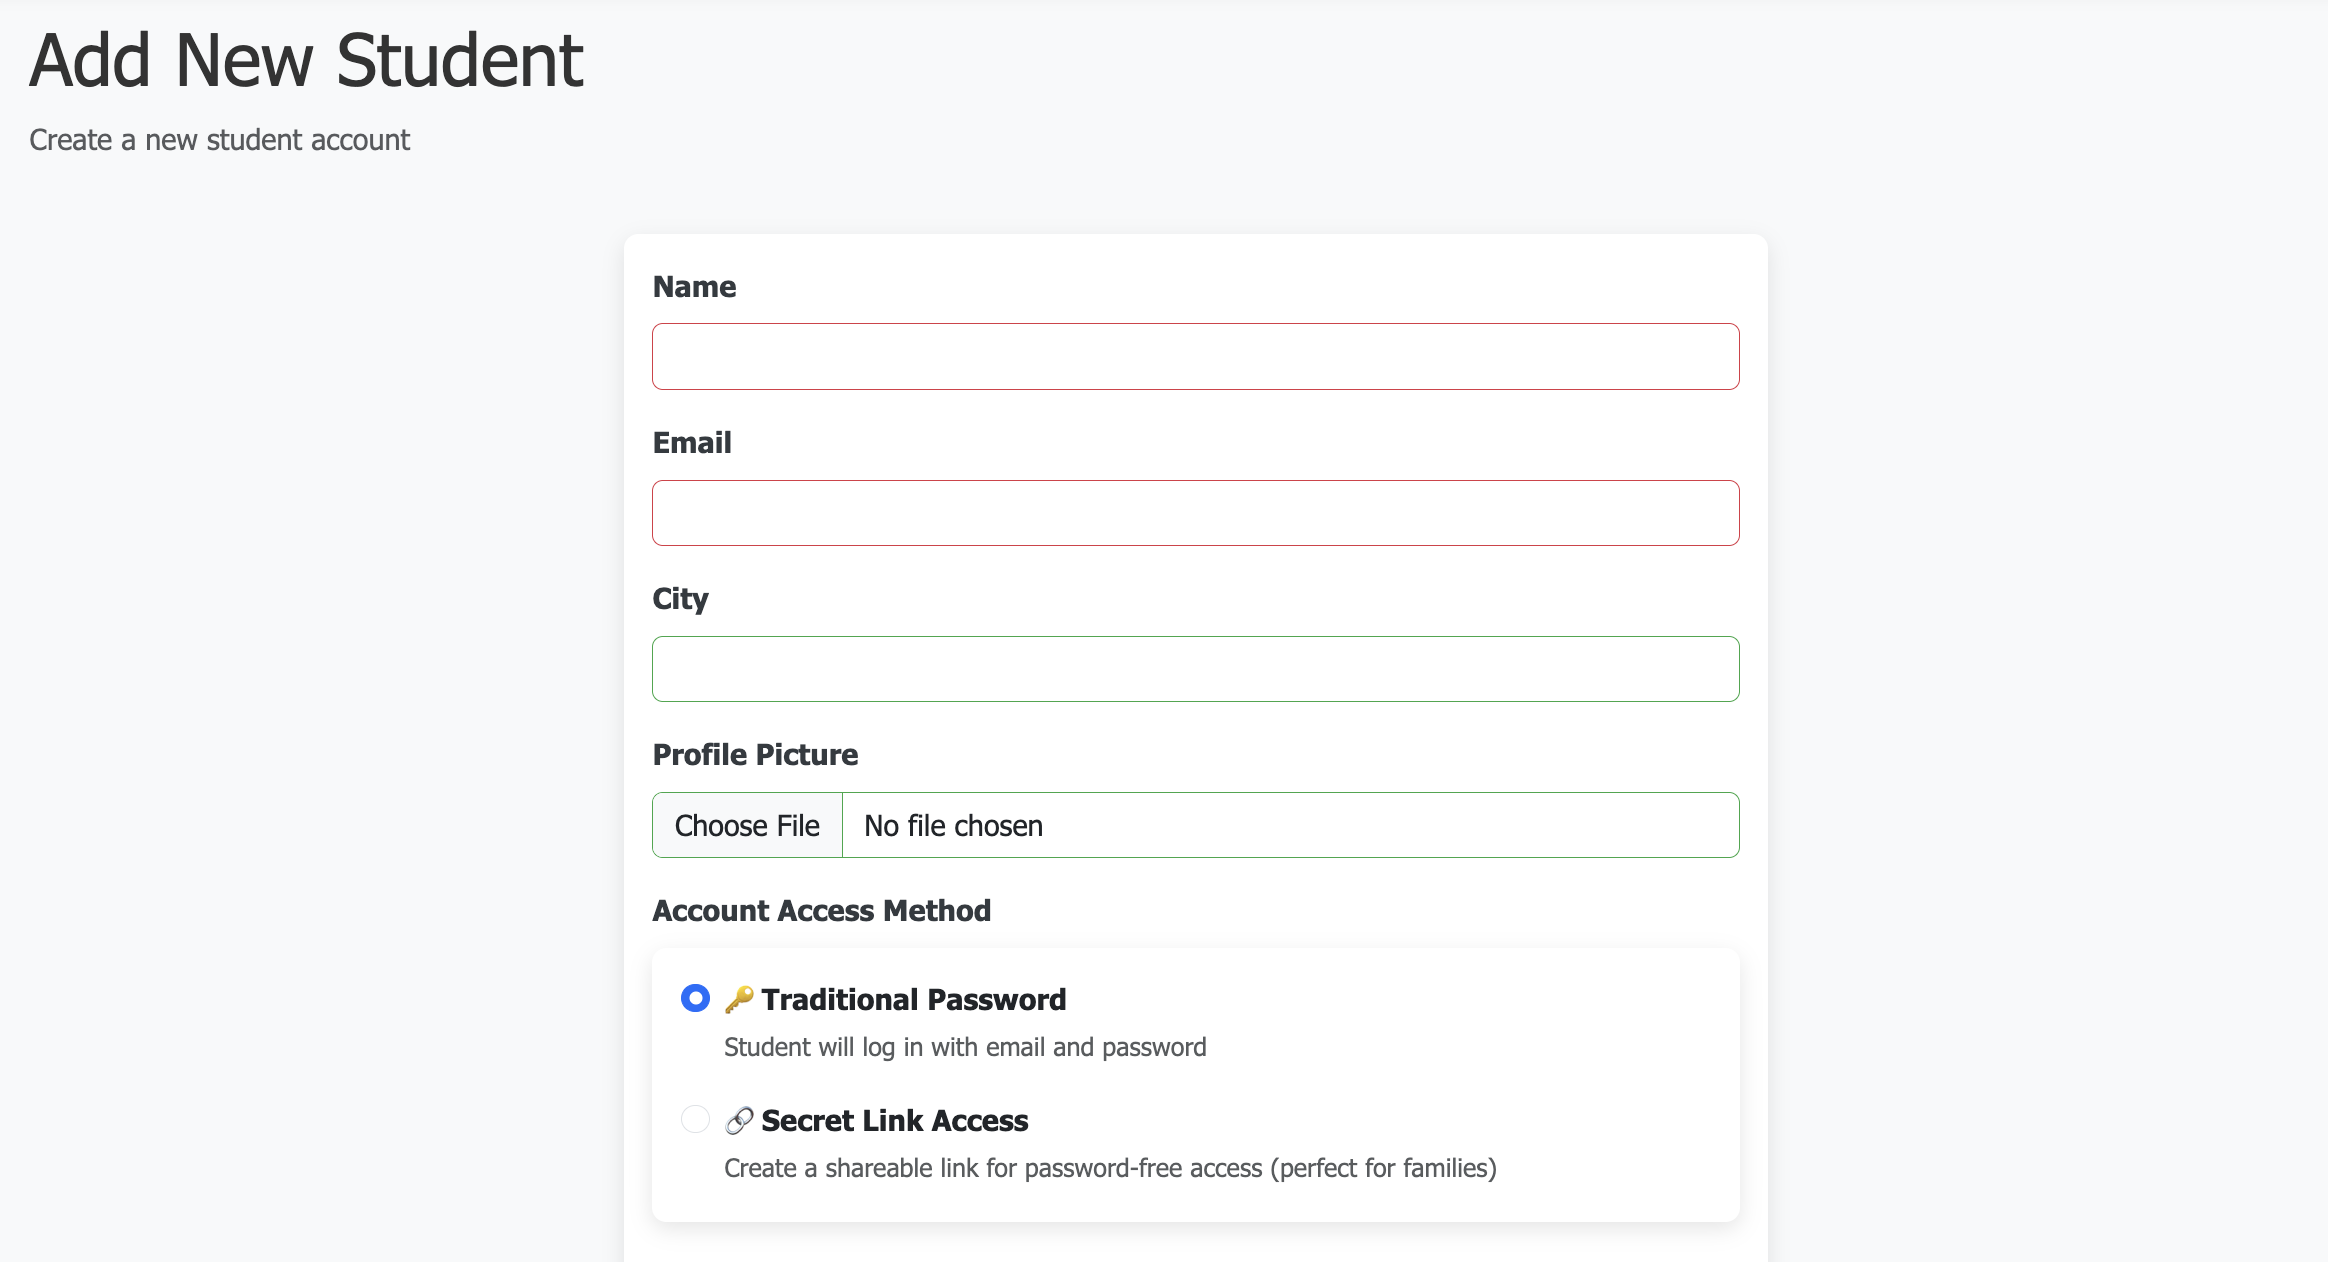The width and height of the screenshot is (2328, 1262).
Task: Click the City input box
Action: 1195,669
